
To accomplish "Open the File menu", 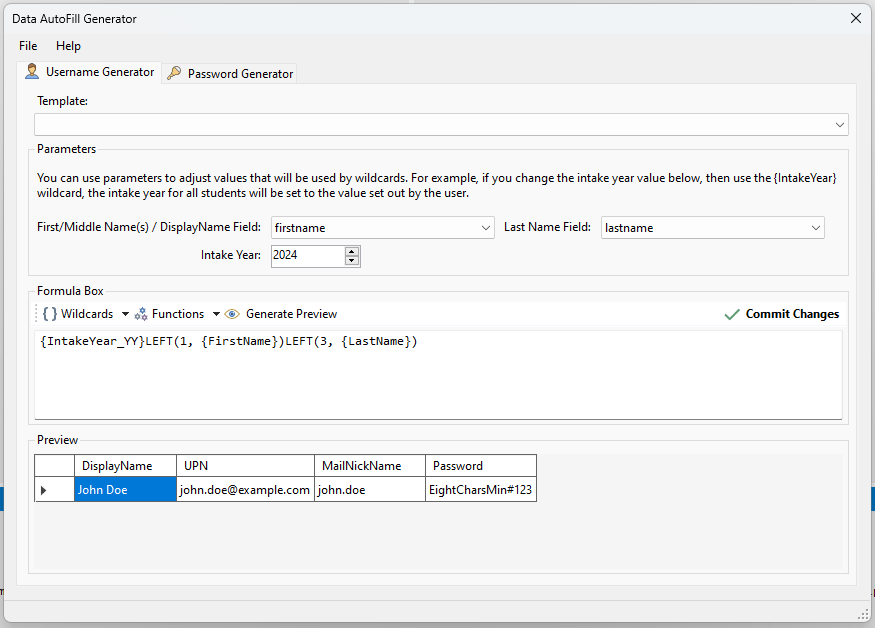I will point(28,46).
